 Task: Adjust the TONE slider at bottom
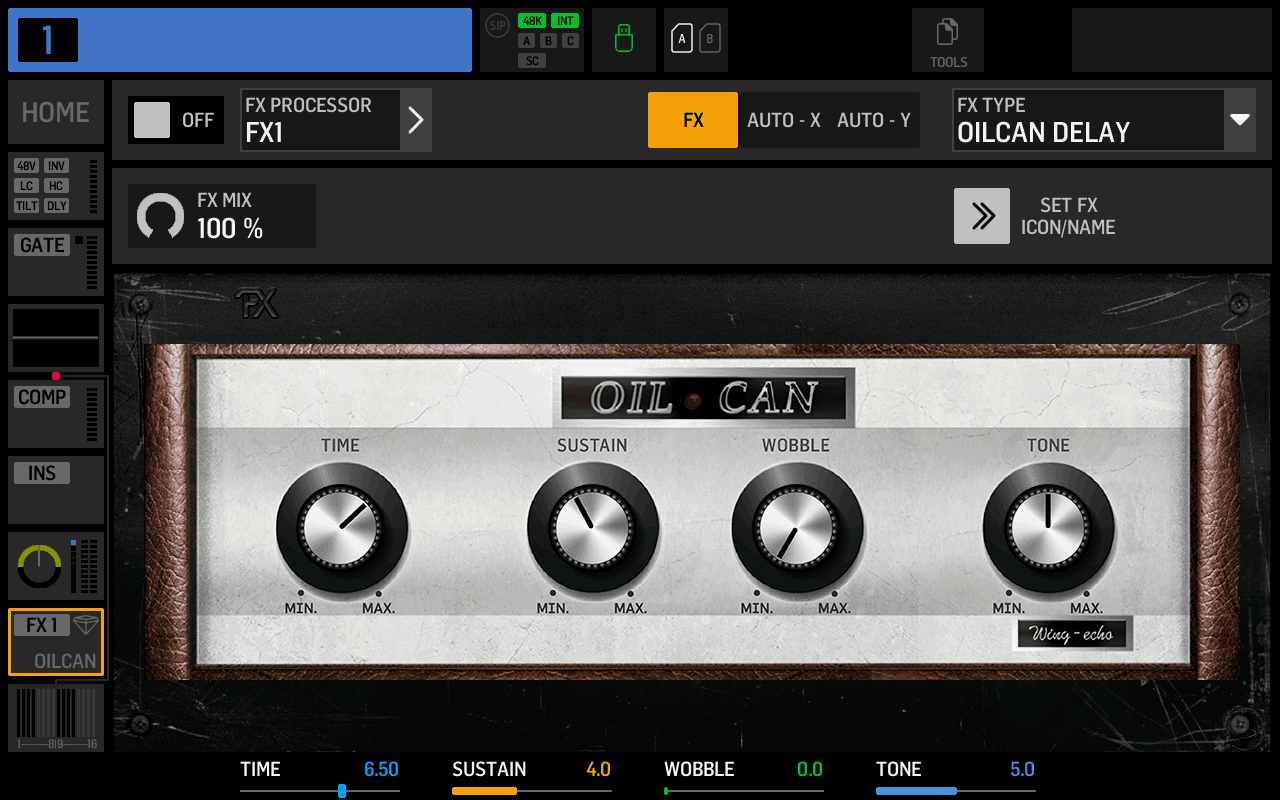956,791
